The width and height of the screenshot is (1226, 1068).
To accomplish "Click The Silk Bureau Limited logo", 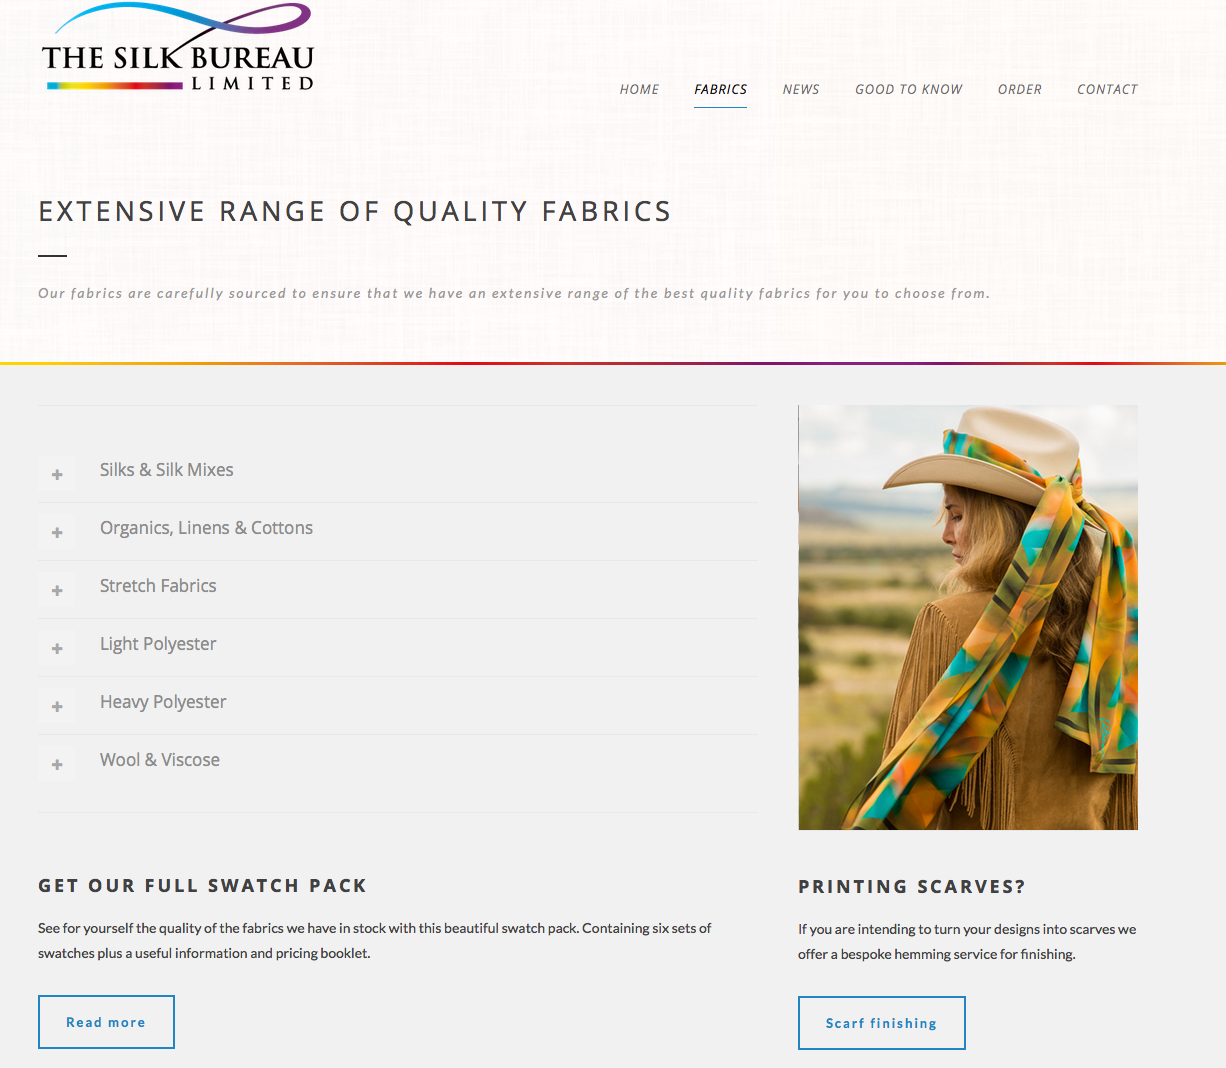I will coord(178,48).
